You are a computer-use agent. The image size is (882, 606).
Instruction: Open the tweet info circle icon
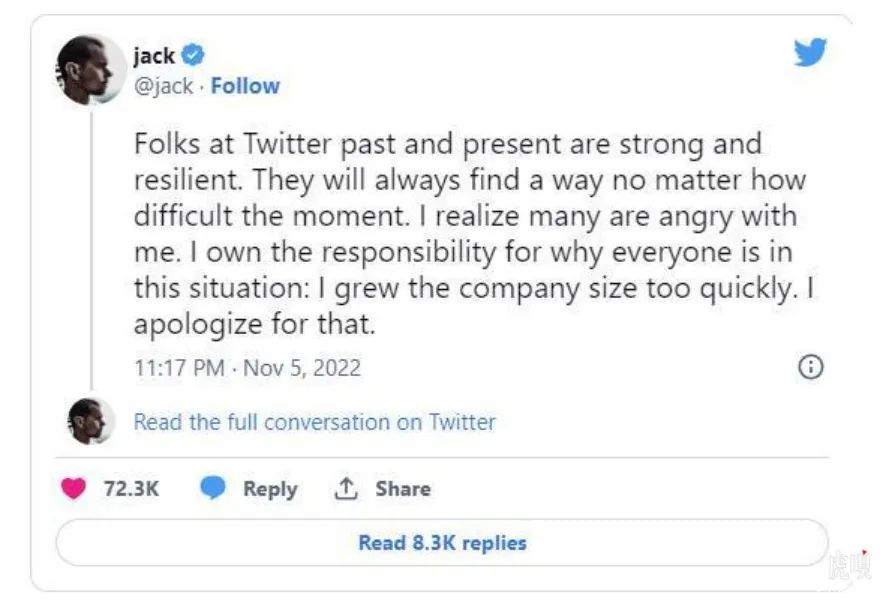[x=810, y=367]
